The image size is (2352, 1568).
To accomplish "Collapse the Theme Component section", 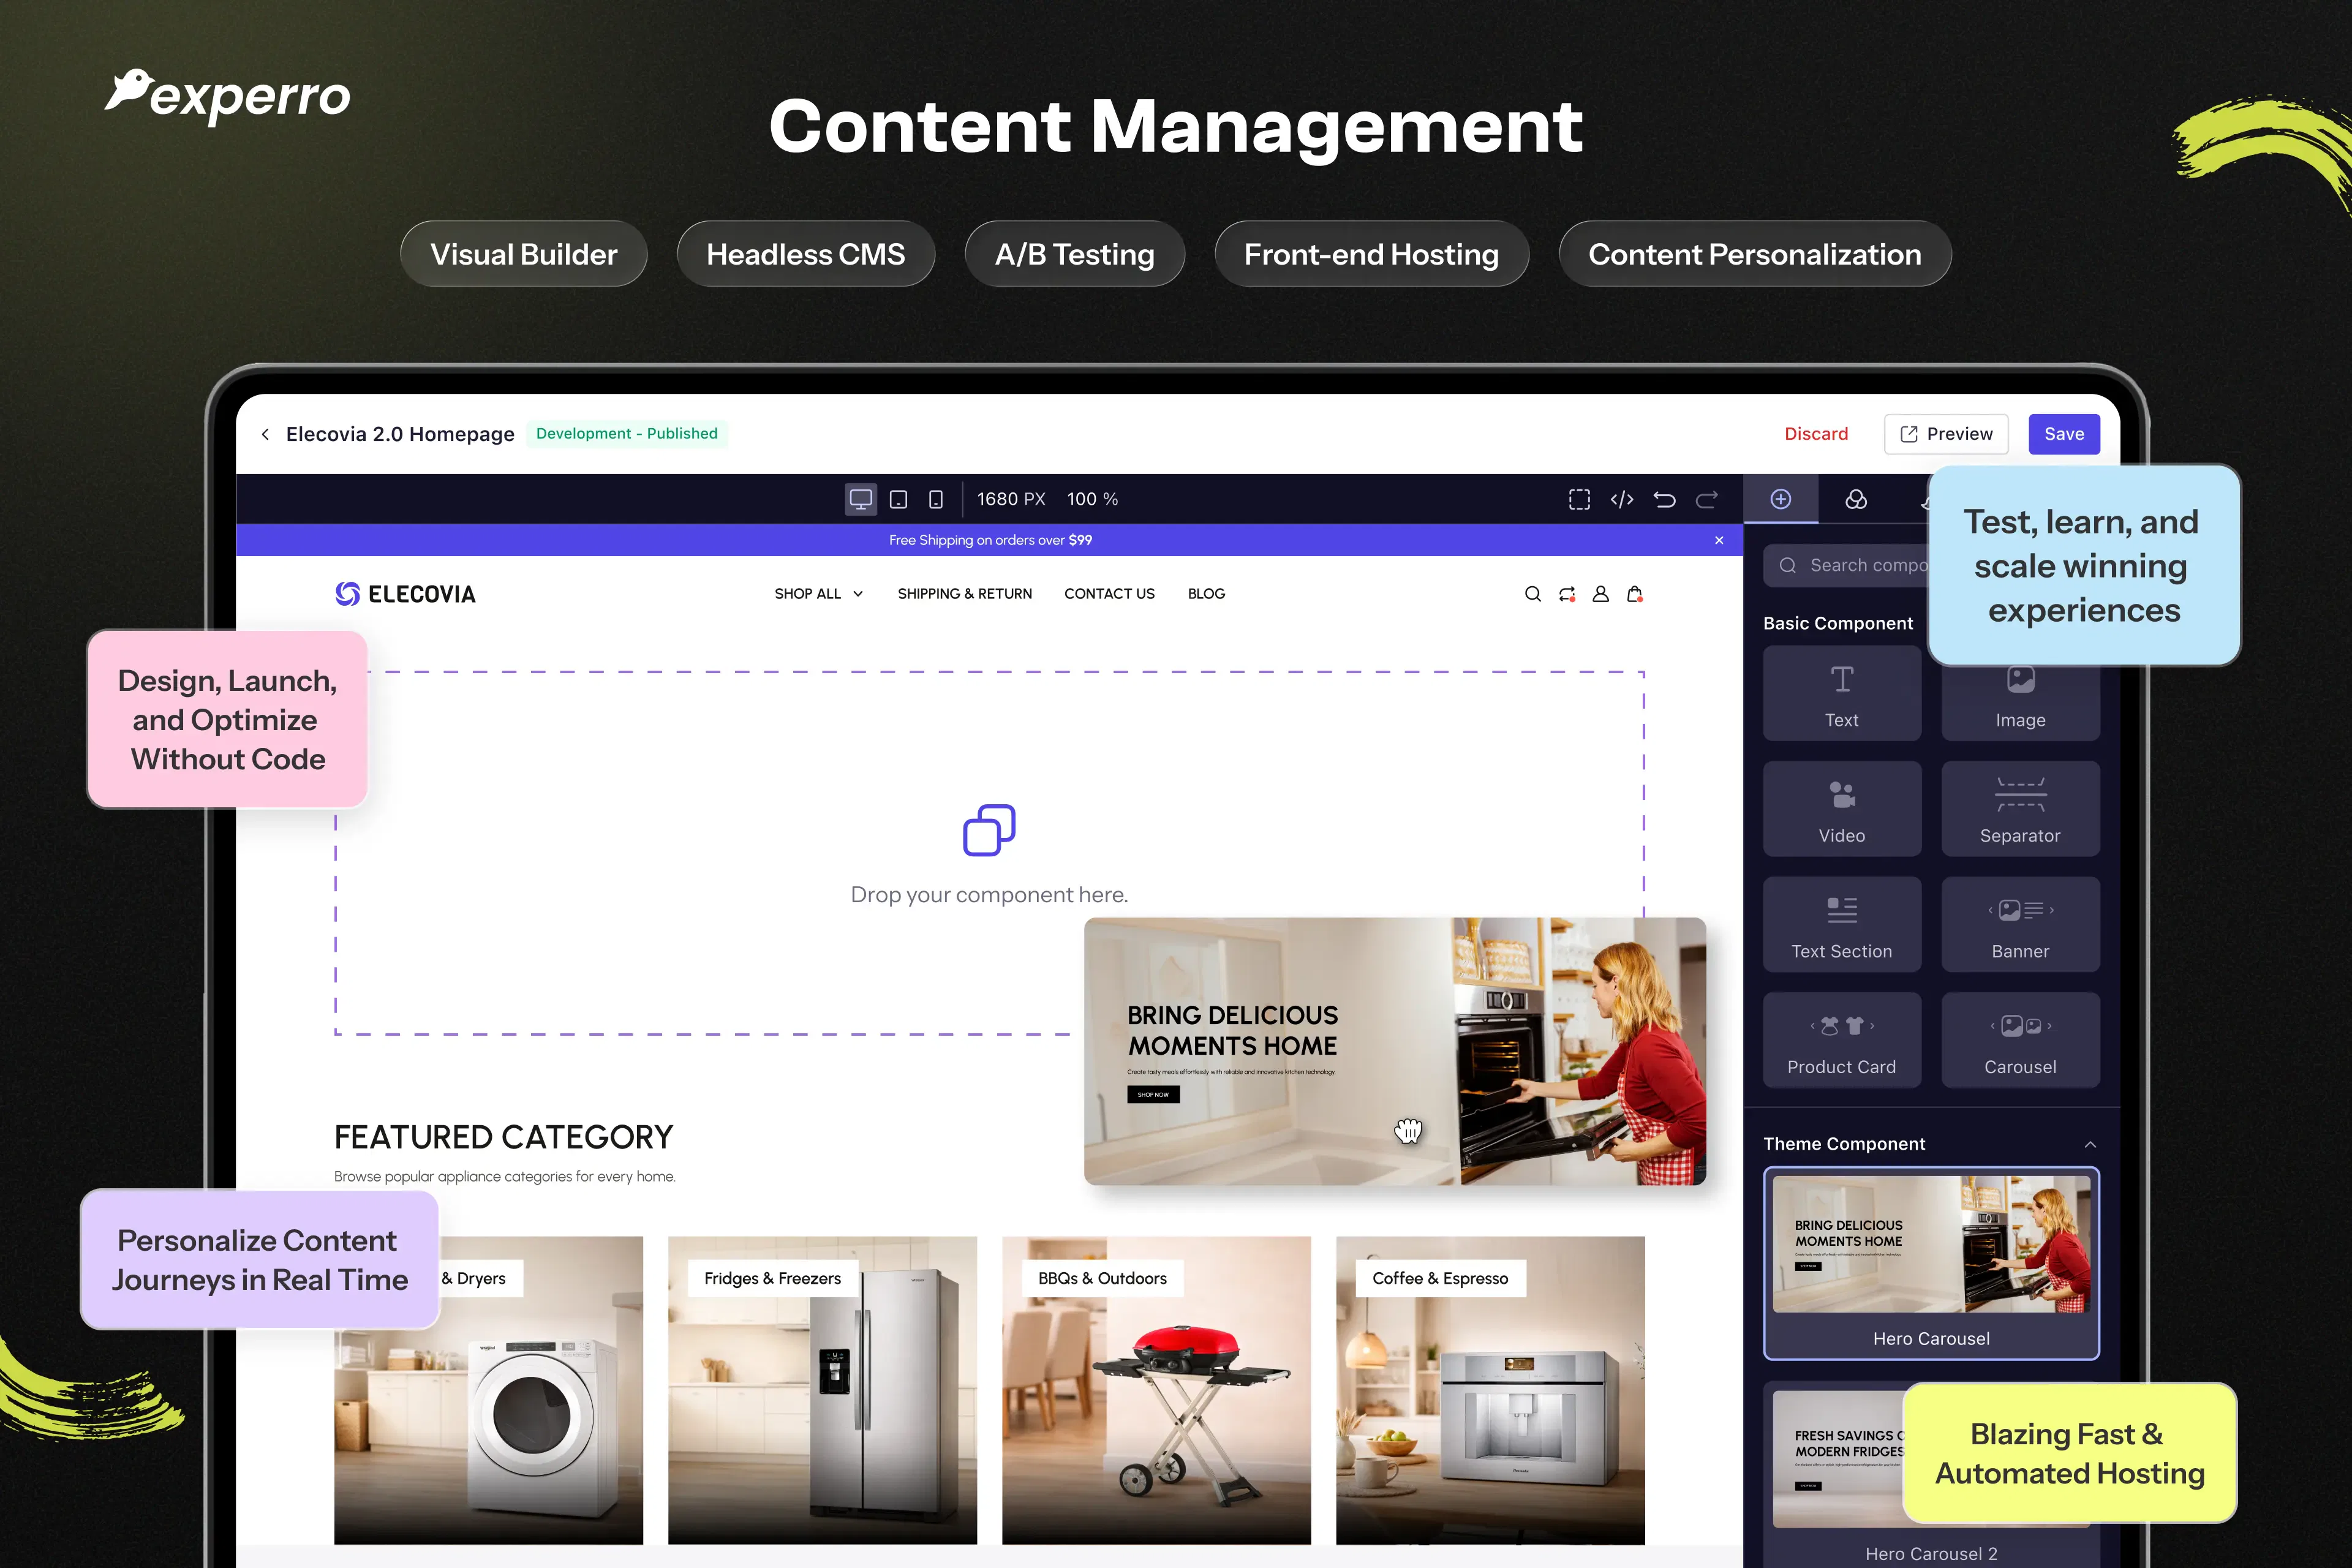I will [2089, 1144].
